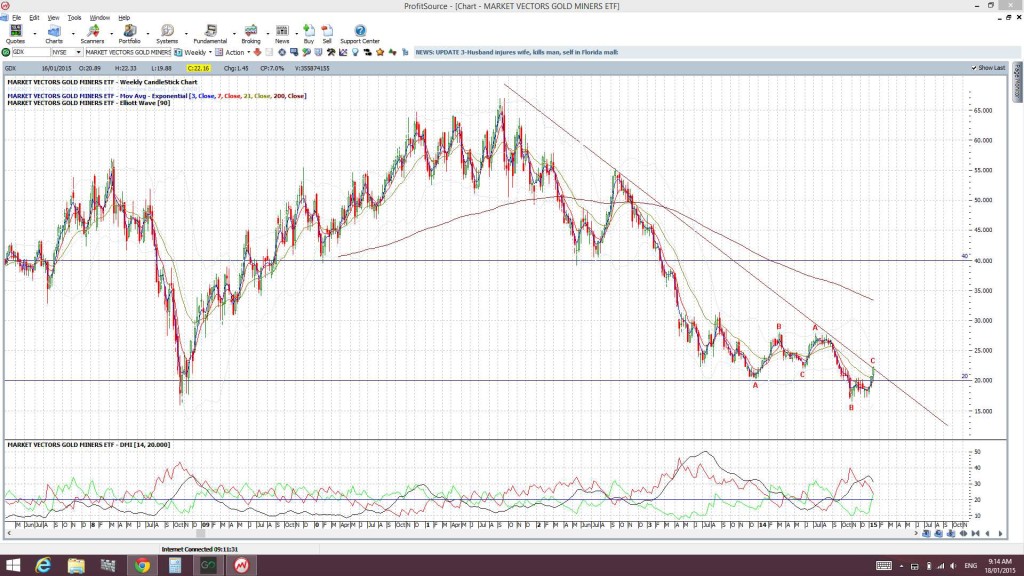Click the highlighted close value C:22.16
1024x576 pixels.
click(198, 68)
